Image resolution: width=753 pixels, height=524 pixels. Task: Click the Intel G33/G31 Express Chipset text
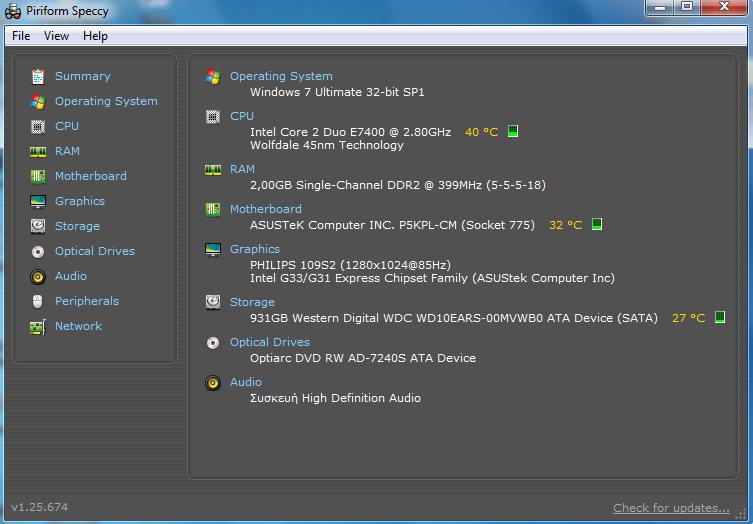(x=432, y=278)
